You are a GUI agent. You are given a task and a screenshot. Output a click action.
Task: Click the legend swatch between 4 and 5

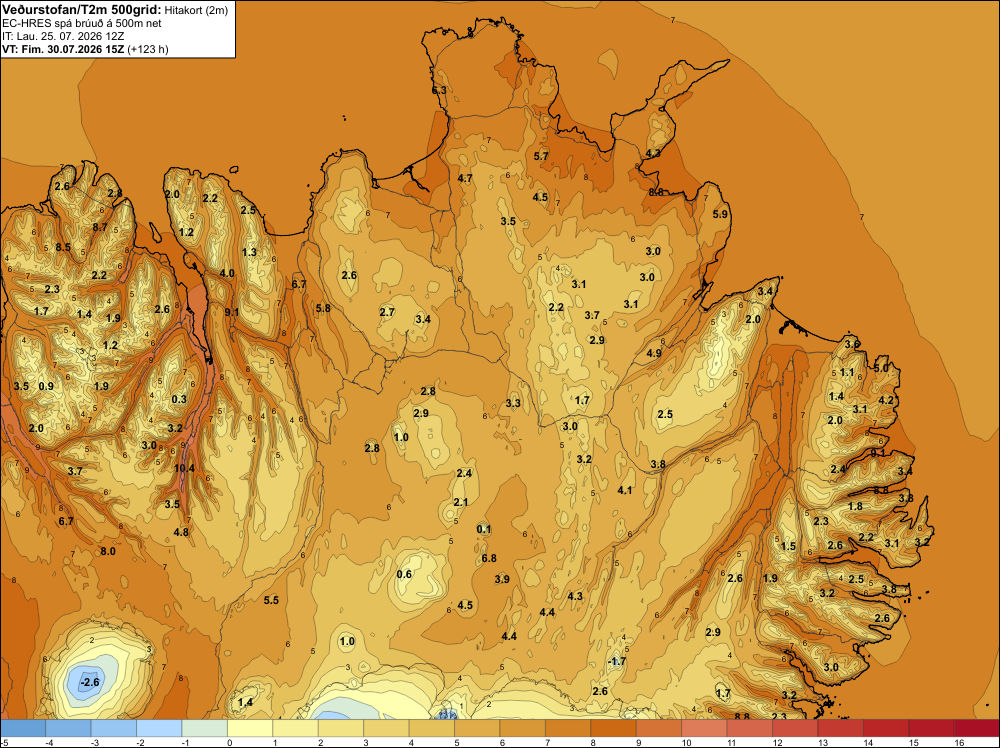[431, 728]
